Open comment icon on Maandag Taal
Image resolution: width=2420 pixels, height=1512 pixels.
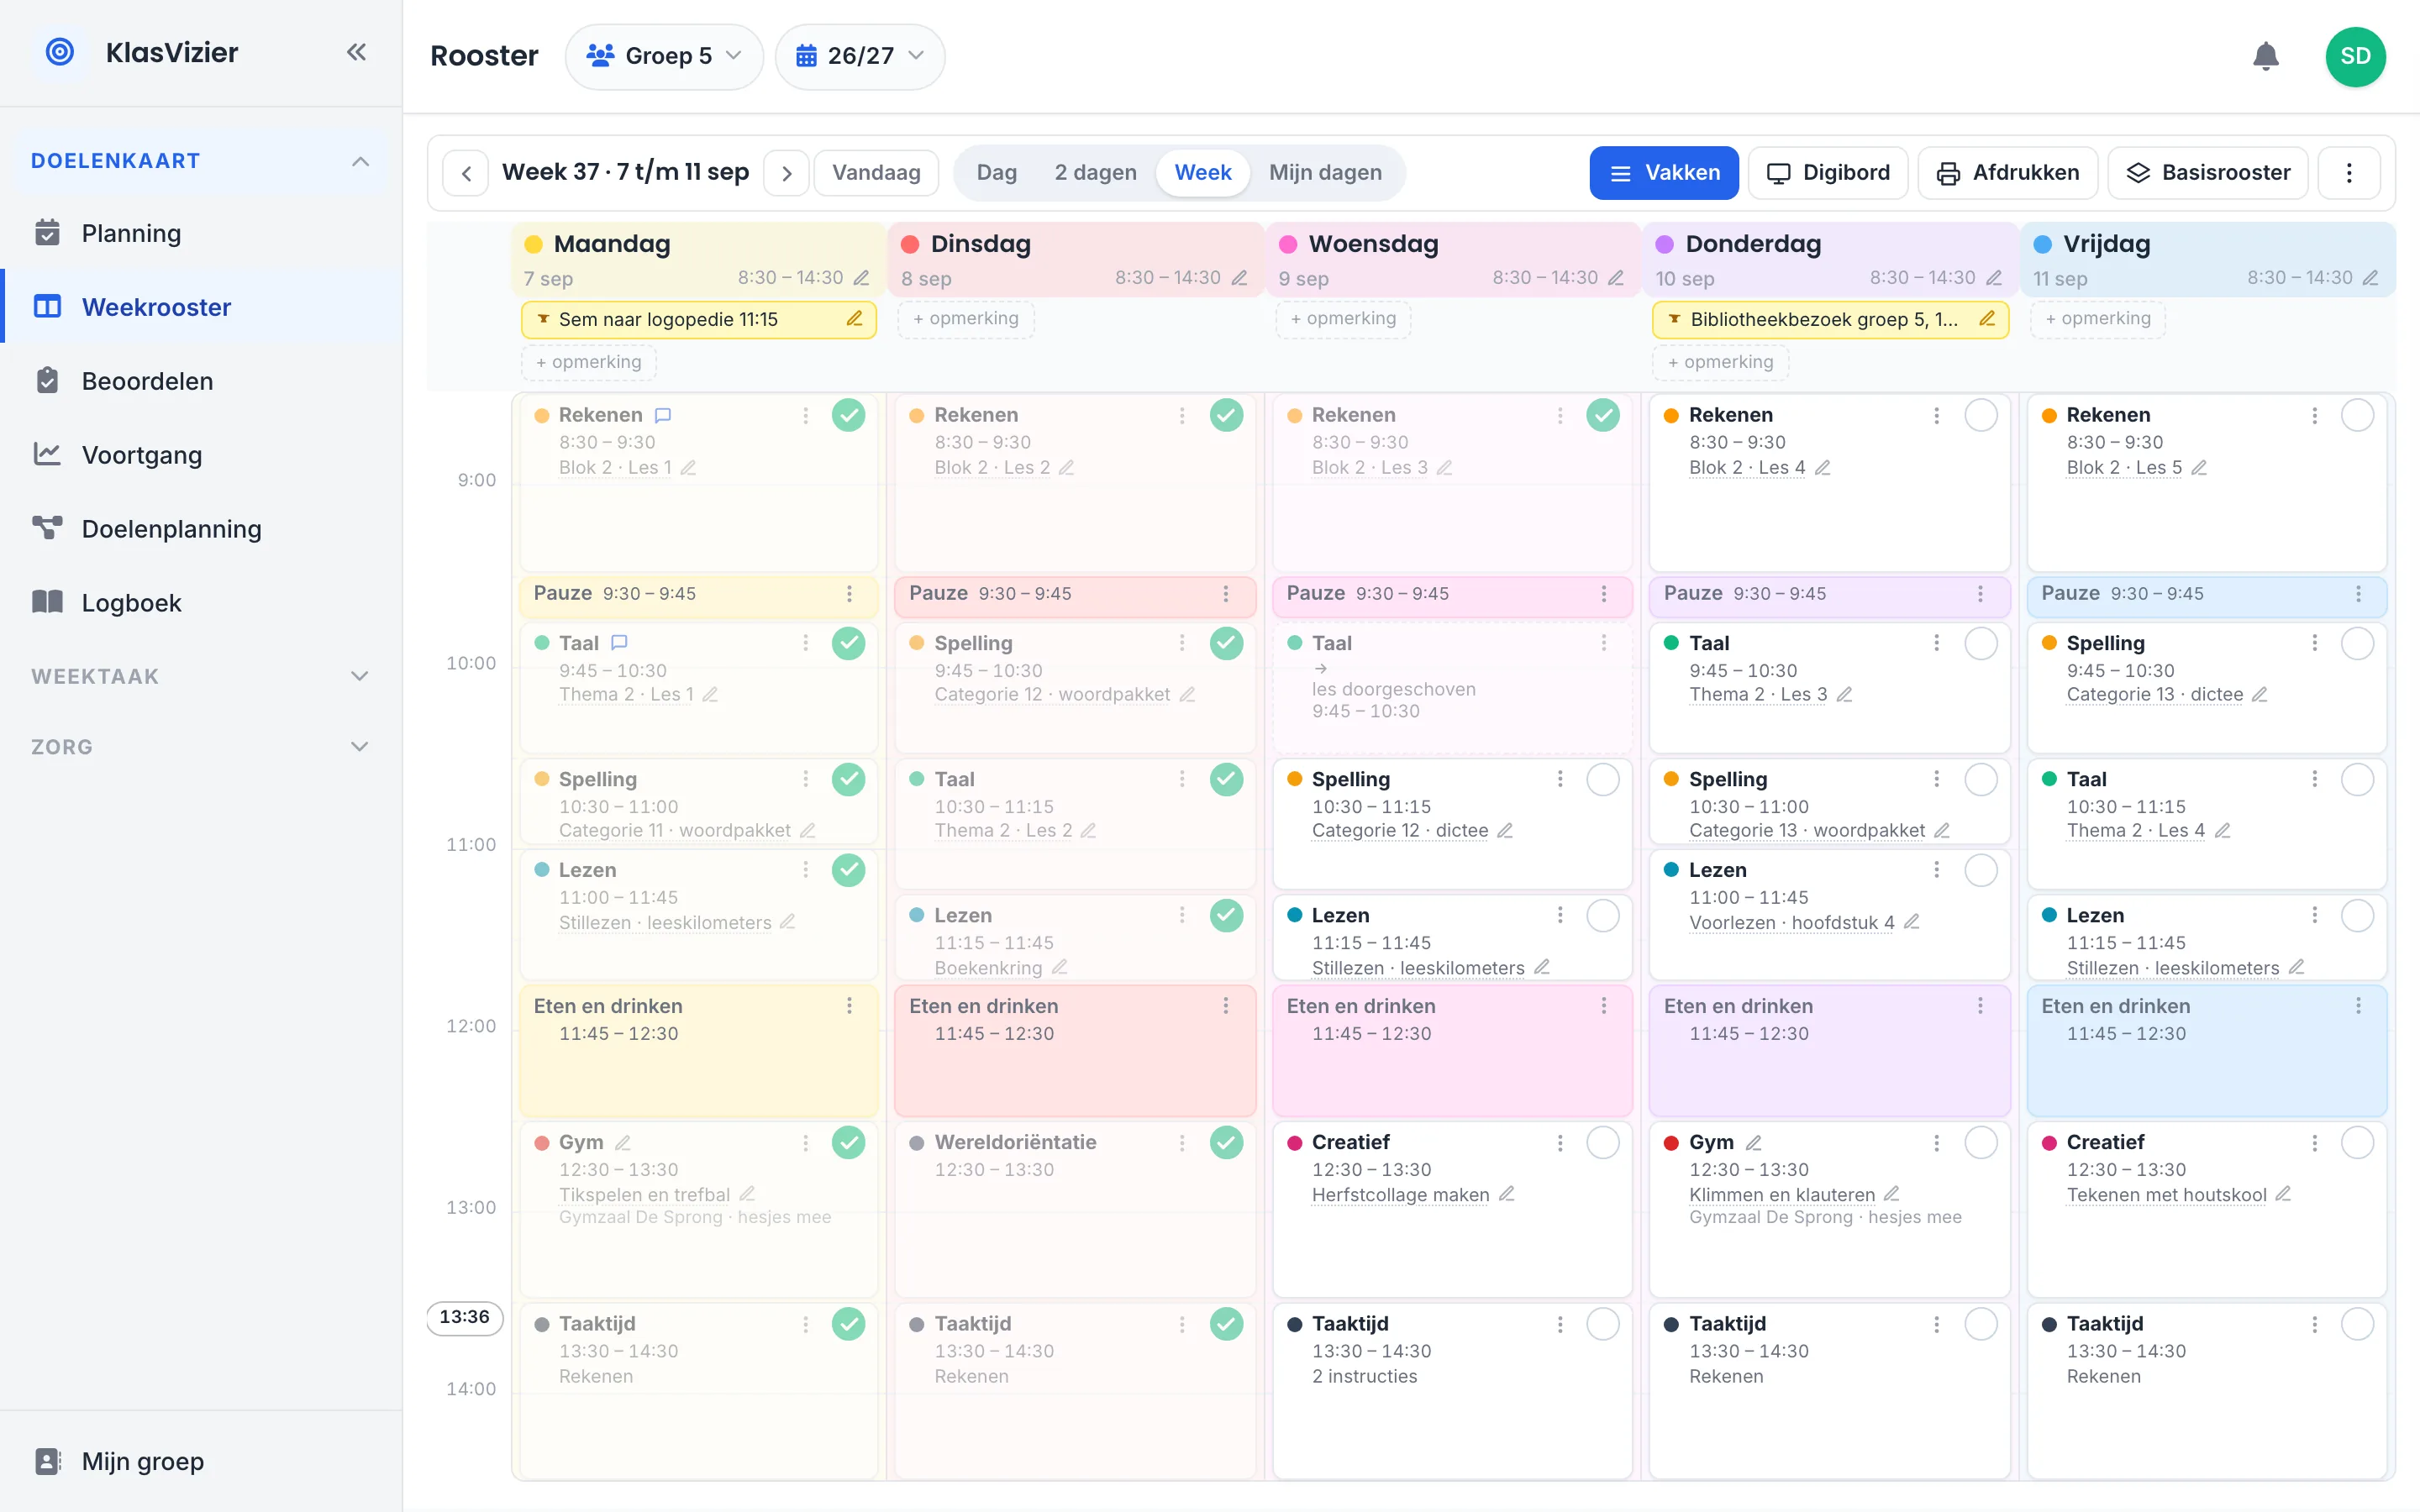click(619, 643)
